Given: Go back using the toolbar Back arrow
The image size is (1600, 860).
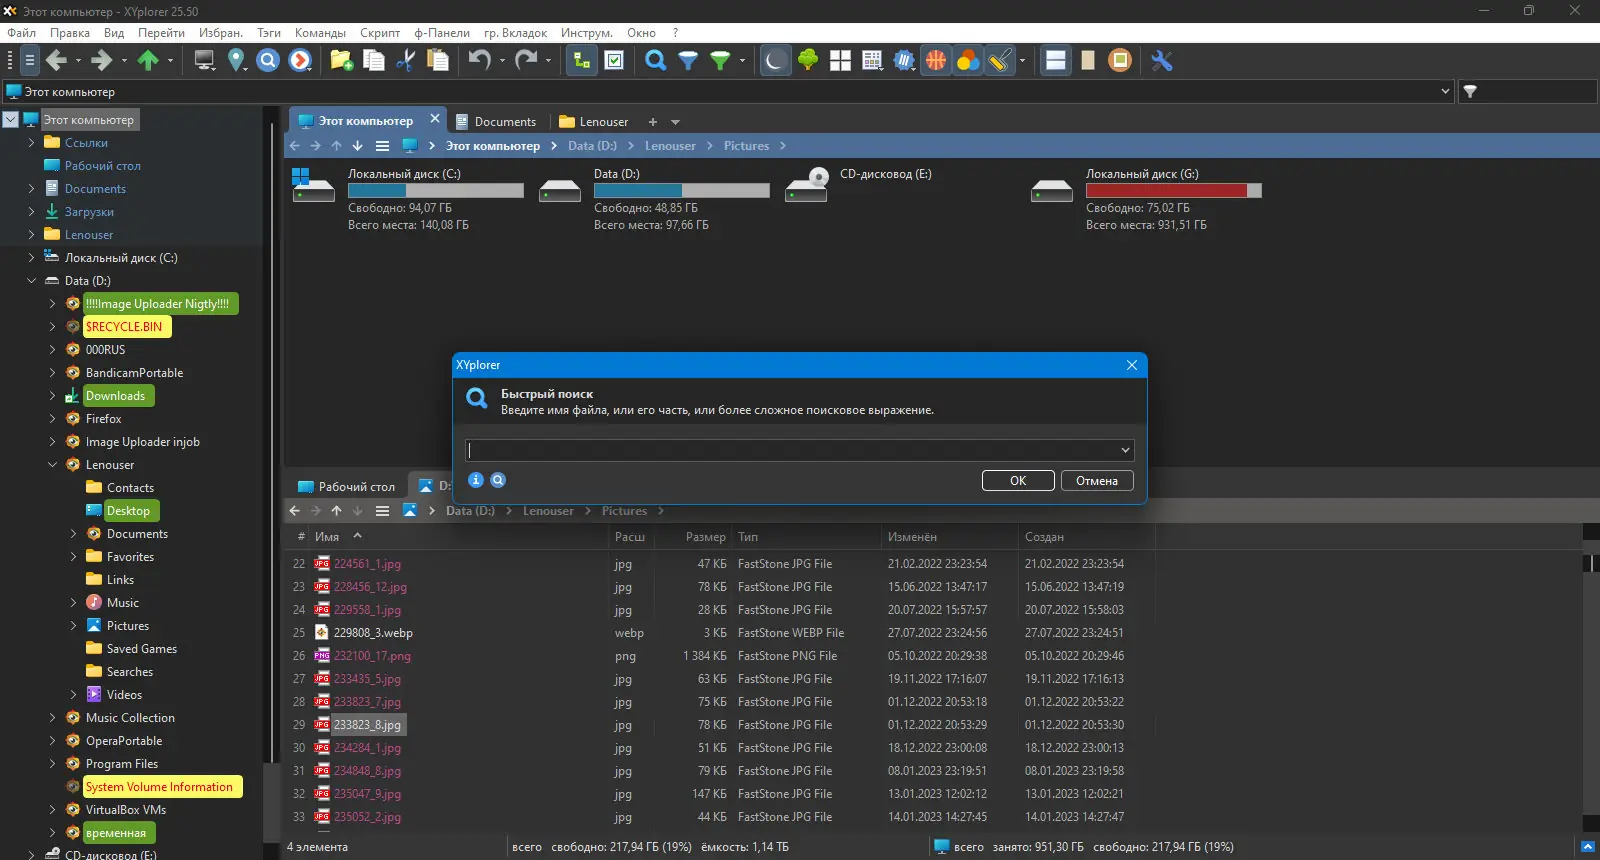Looking at the screenshot, I should pos(56,61).
